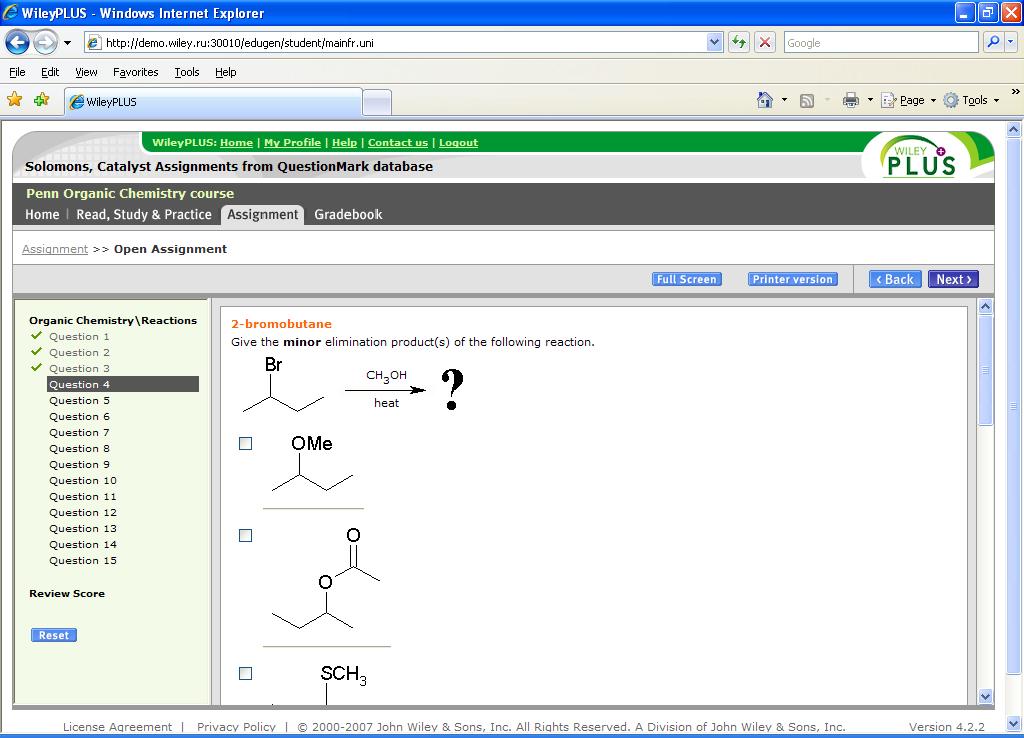Click the WileyPLUS Home link
Viewport: 1024px width, 738px height.
pos(236,142)
